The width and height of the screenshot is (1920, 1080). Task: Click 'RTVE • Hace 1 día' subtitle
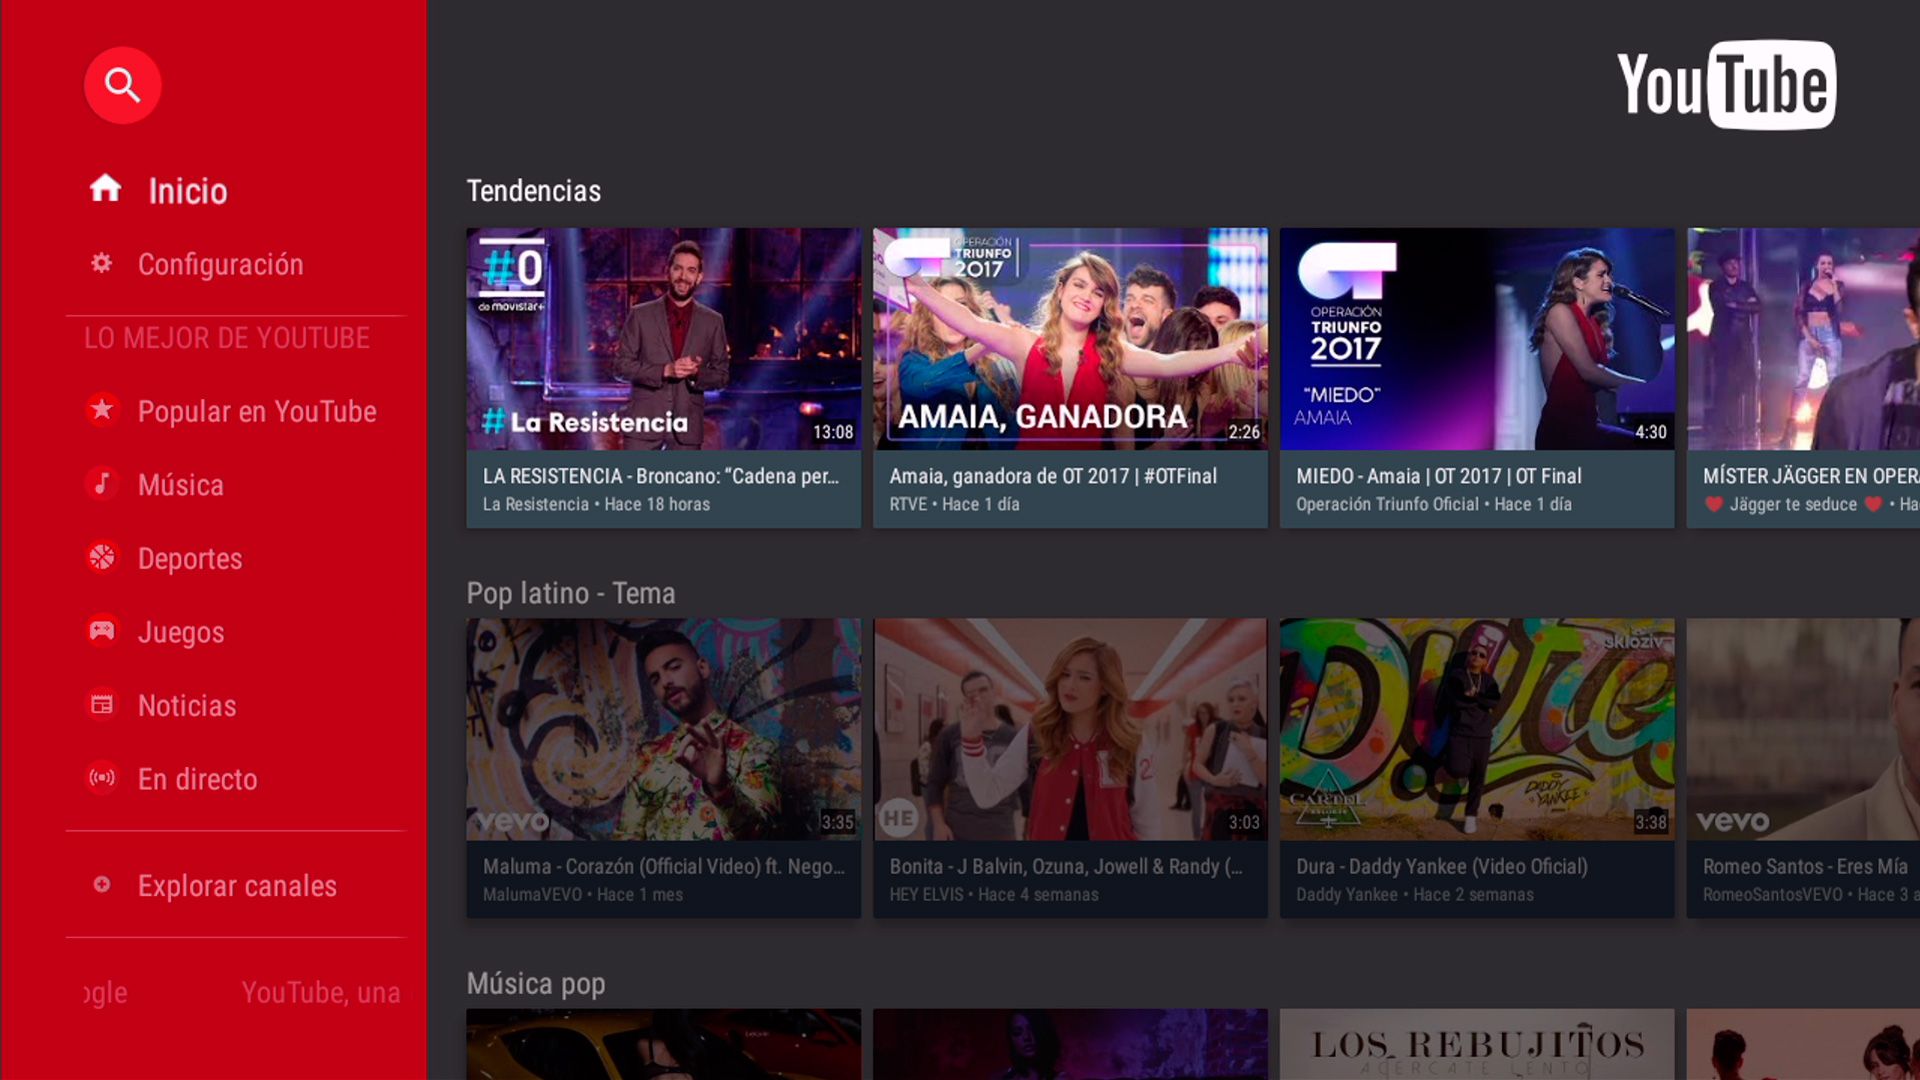(955, 504)
